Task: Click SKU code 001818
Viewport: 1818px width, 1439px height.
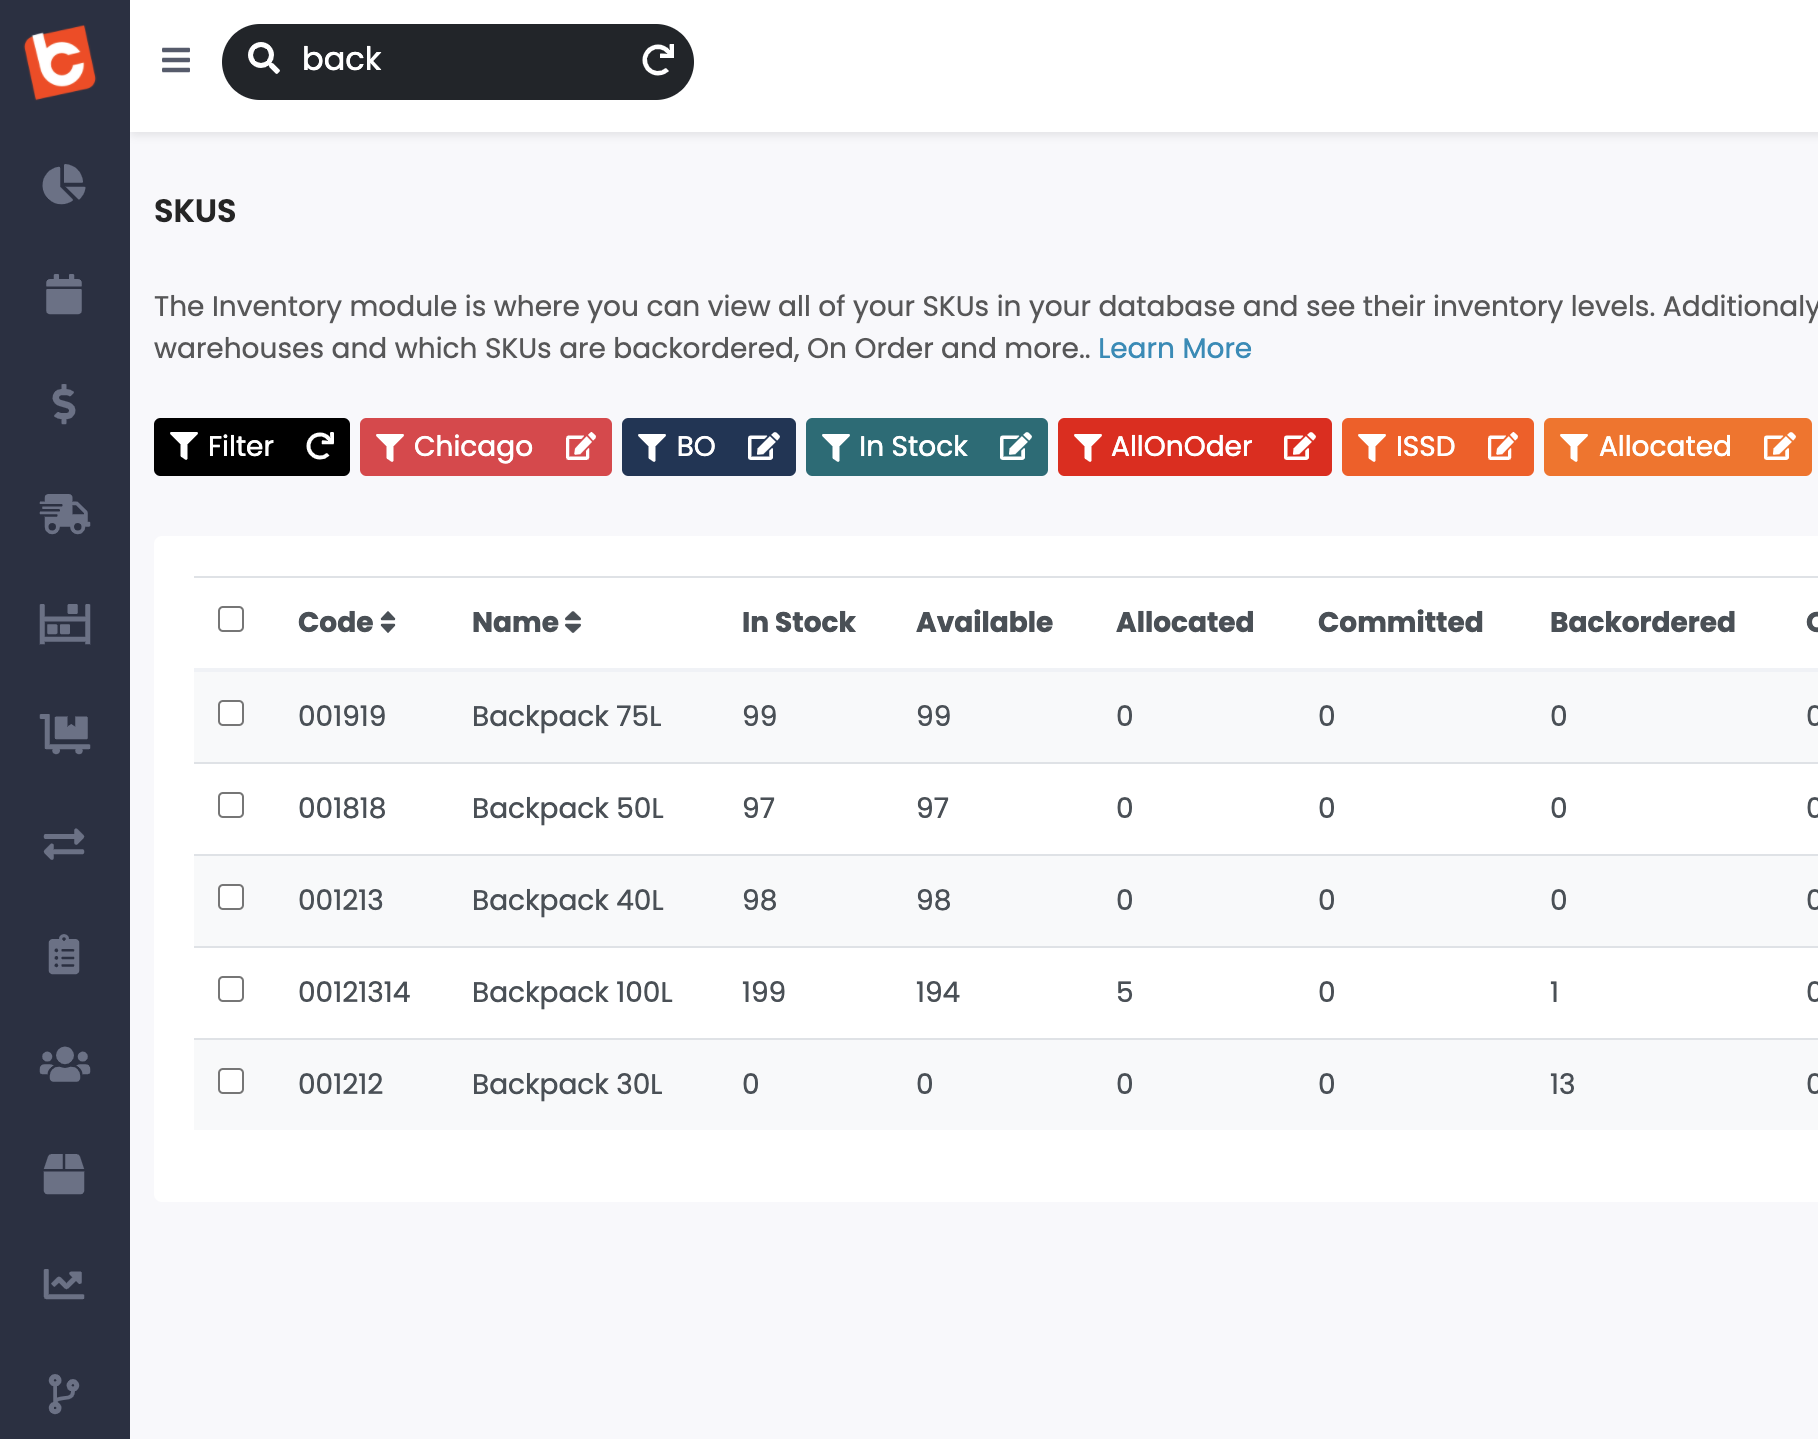Action: click(x=342, y=808)
